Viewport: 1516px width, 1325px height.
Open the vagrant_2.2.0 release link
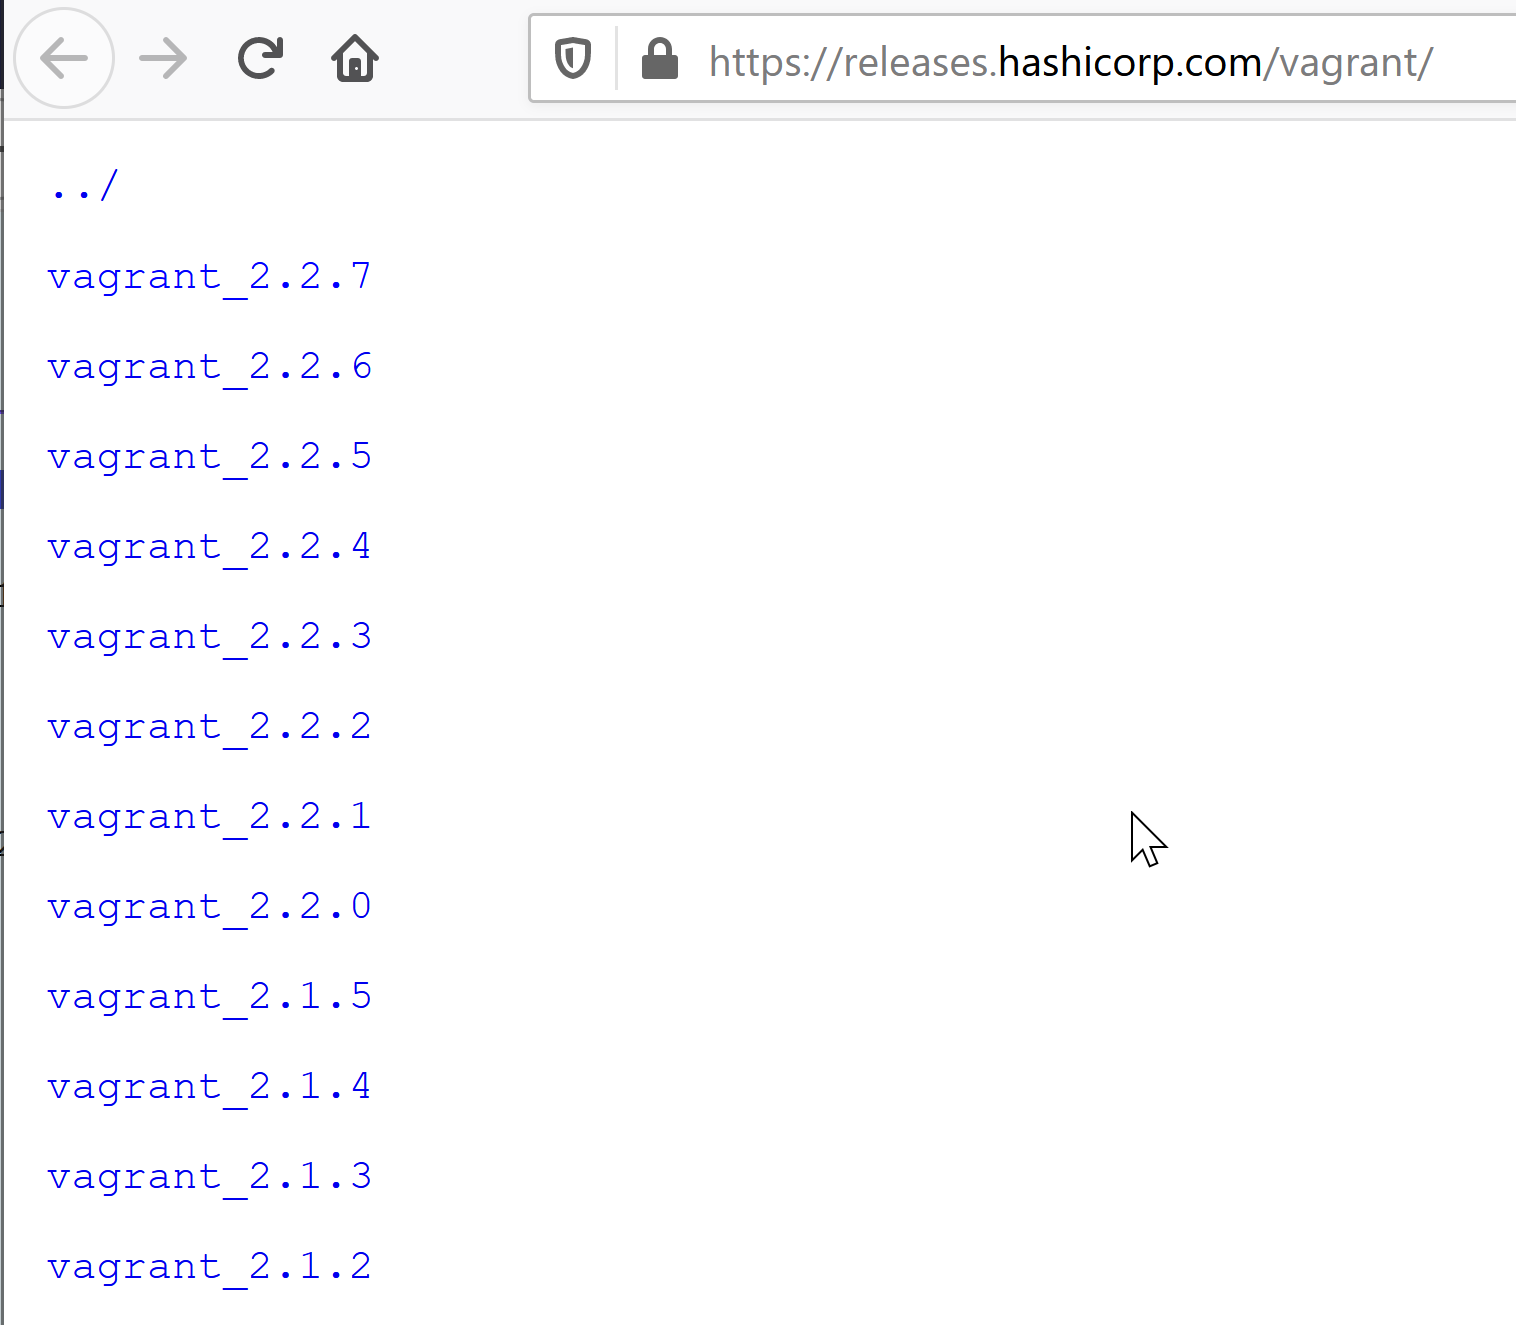[x=209, y=906]
